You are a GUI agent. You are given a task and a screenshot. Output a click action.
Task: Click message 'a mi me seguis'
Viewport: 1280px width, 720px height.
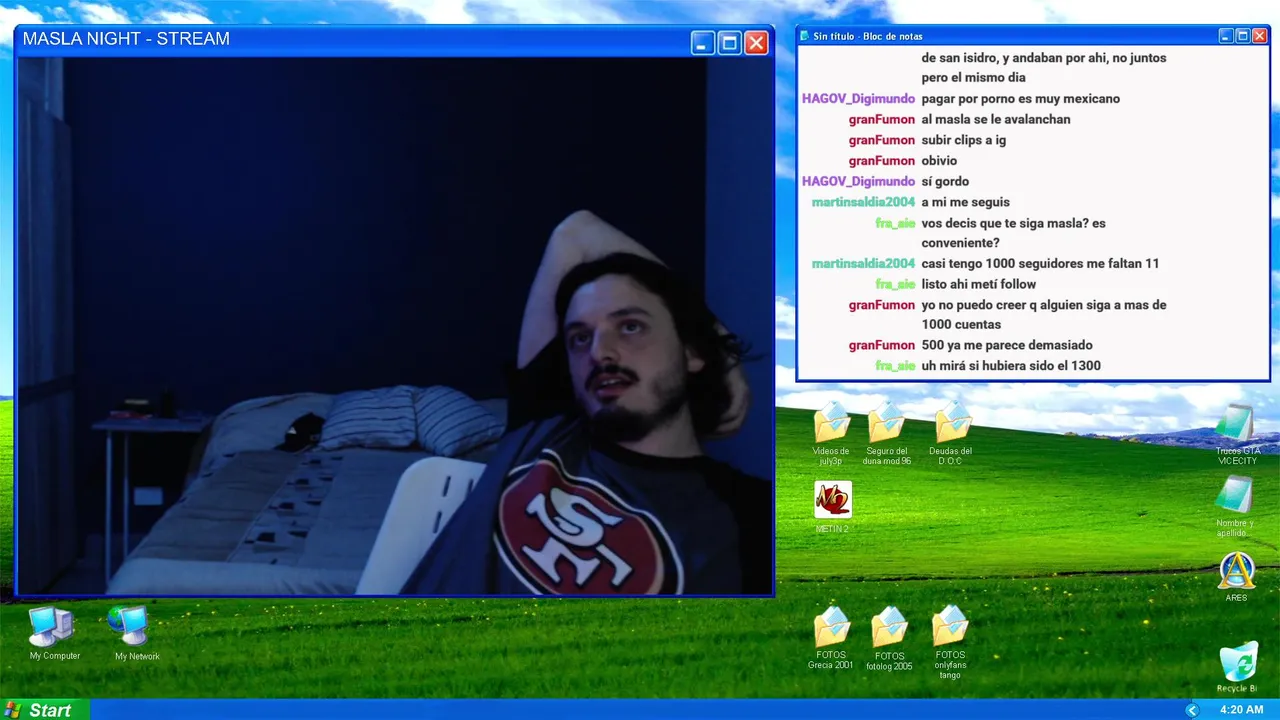coord(966,202)
